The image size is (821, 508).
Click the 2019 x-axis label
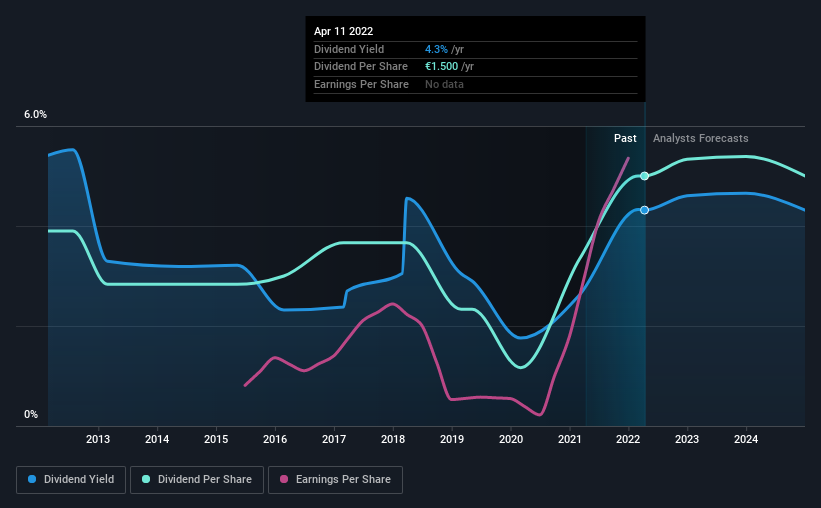pos(452,439)
